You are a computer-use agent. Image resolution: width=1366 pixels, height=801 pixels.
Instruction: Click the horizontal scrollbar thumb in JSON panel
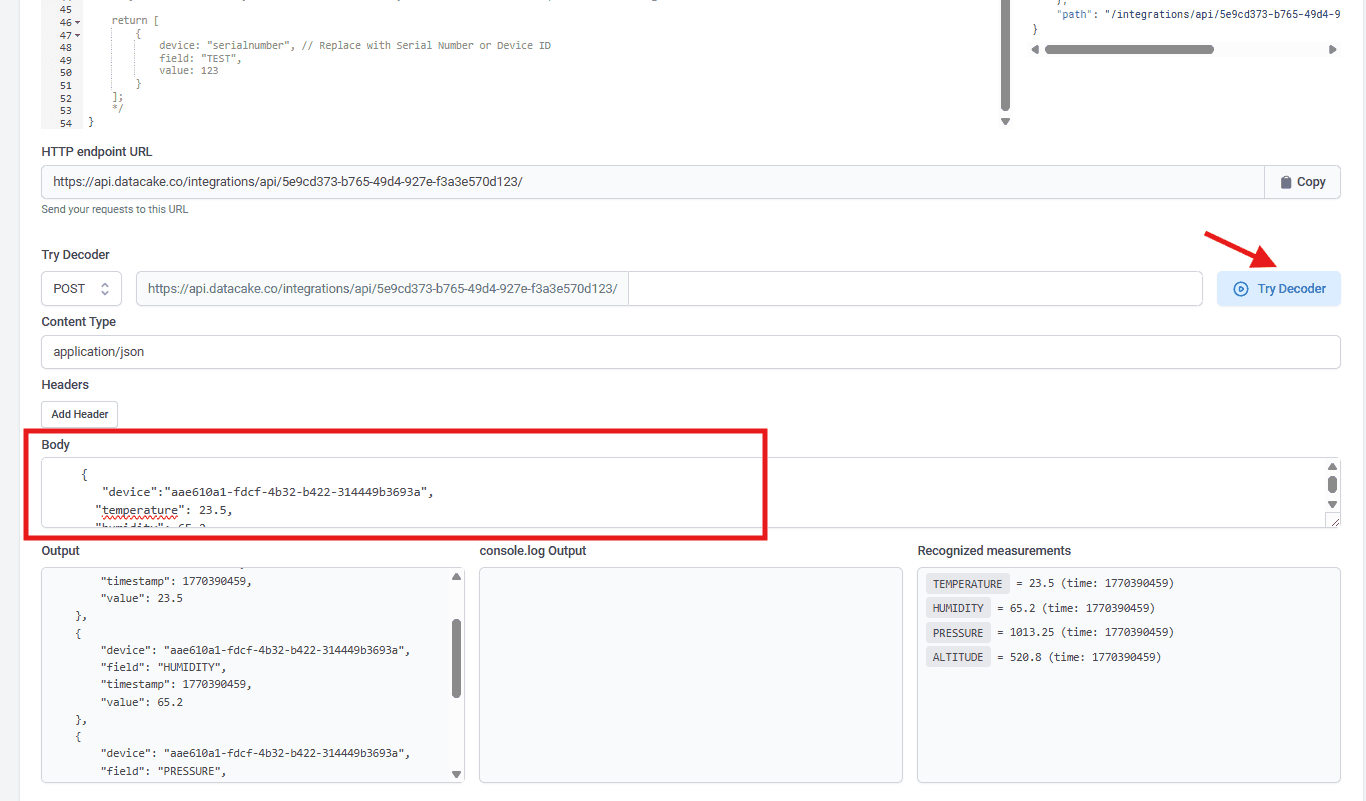[1128, 49]
